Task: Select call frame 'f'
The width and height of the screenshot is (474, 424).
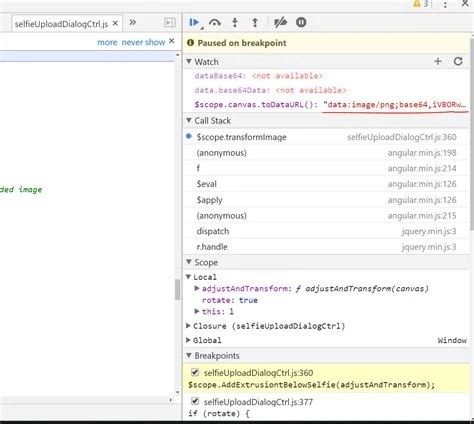Action: pos(326,168)
